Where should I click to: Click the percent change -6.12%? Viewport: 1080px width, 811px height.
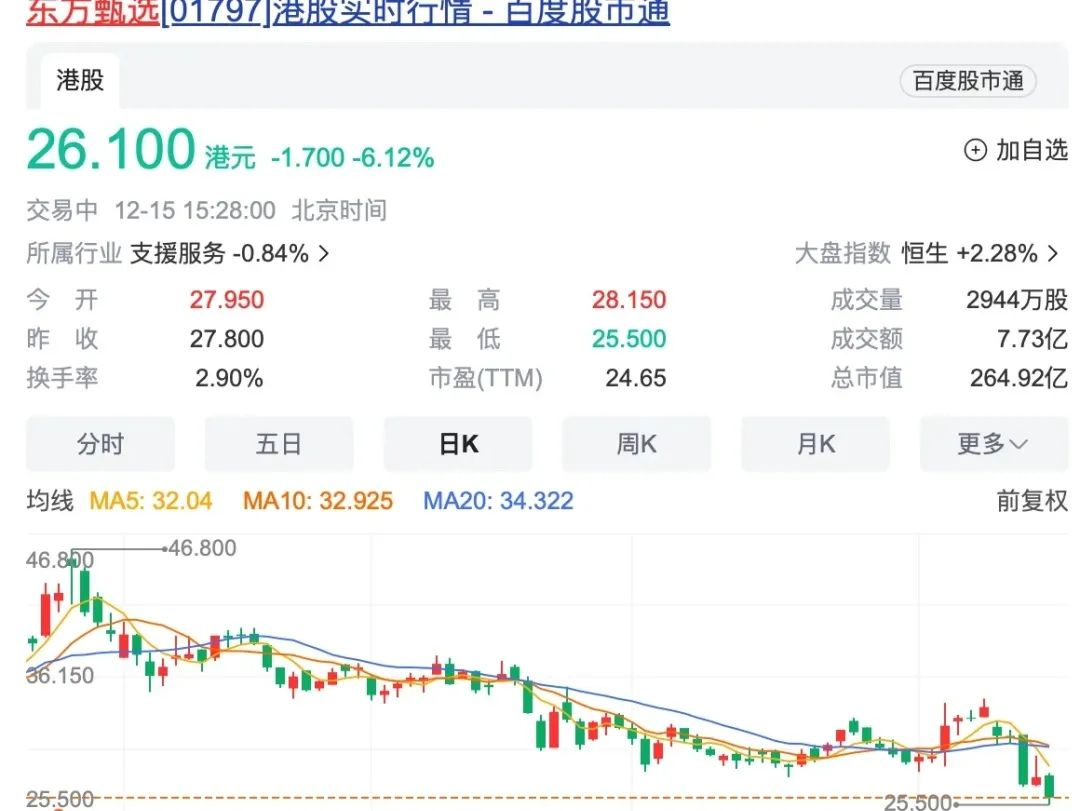(393, 158)
